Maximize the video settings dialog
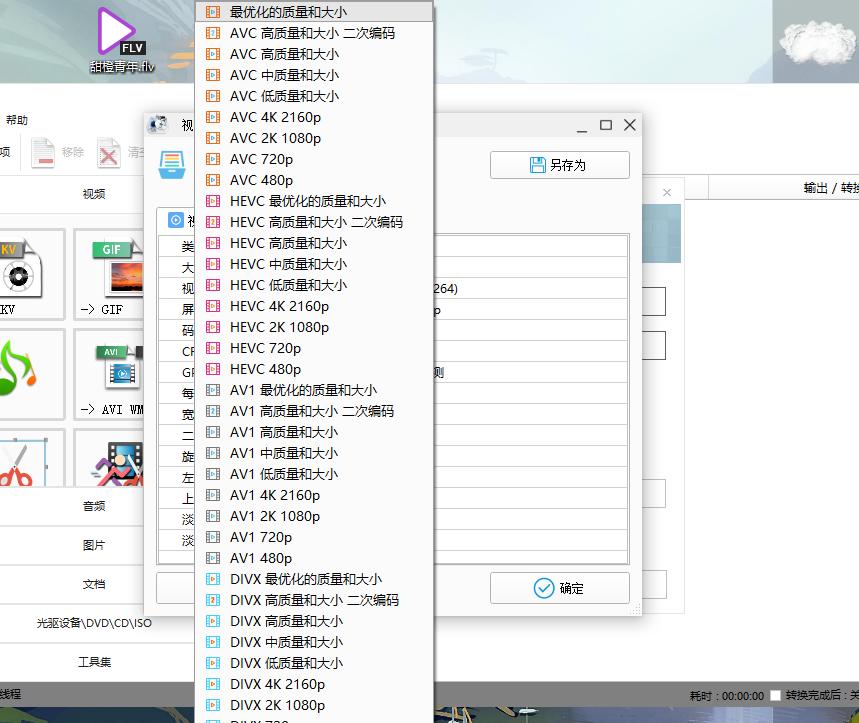 click(606, 125)
